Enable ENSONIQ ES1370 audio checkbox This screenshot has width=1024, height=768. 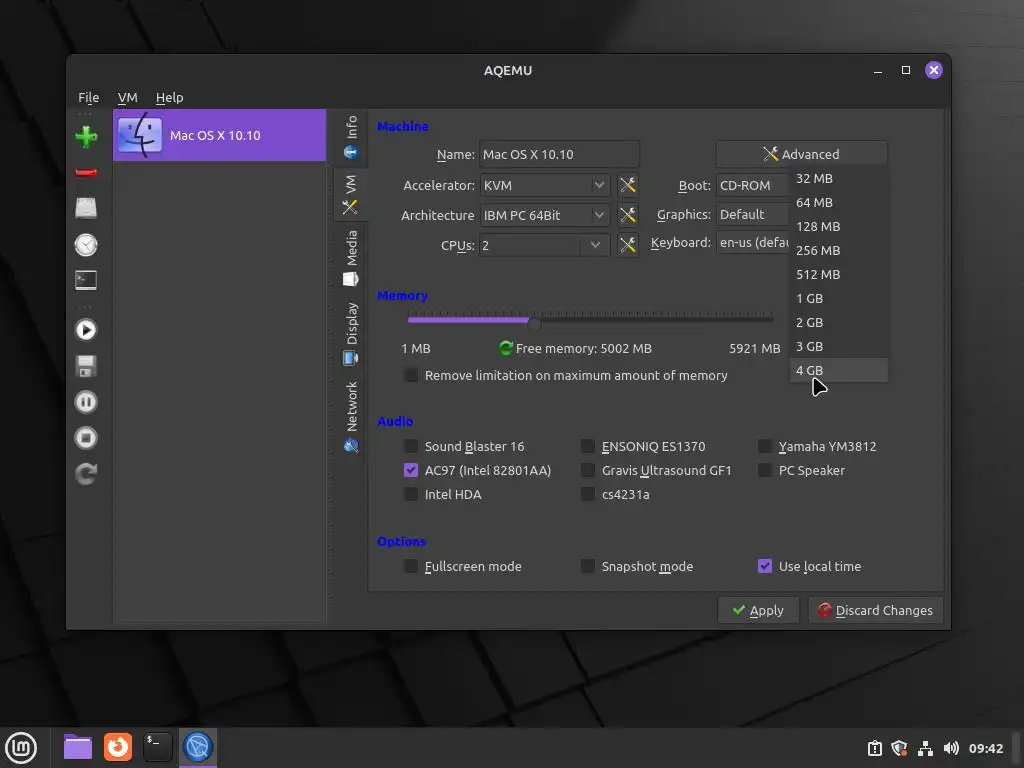pyautogui.click(x=588, y=446)
